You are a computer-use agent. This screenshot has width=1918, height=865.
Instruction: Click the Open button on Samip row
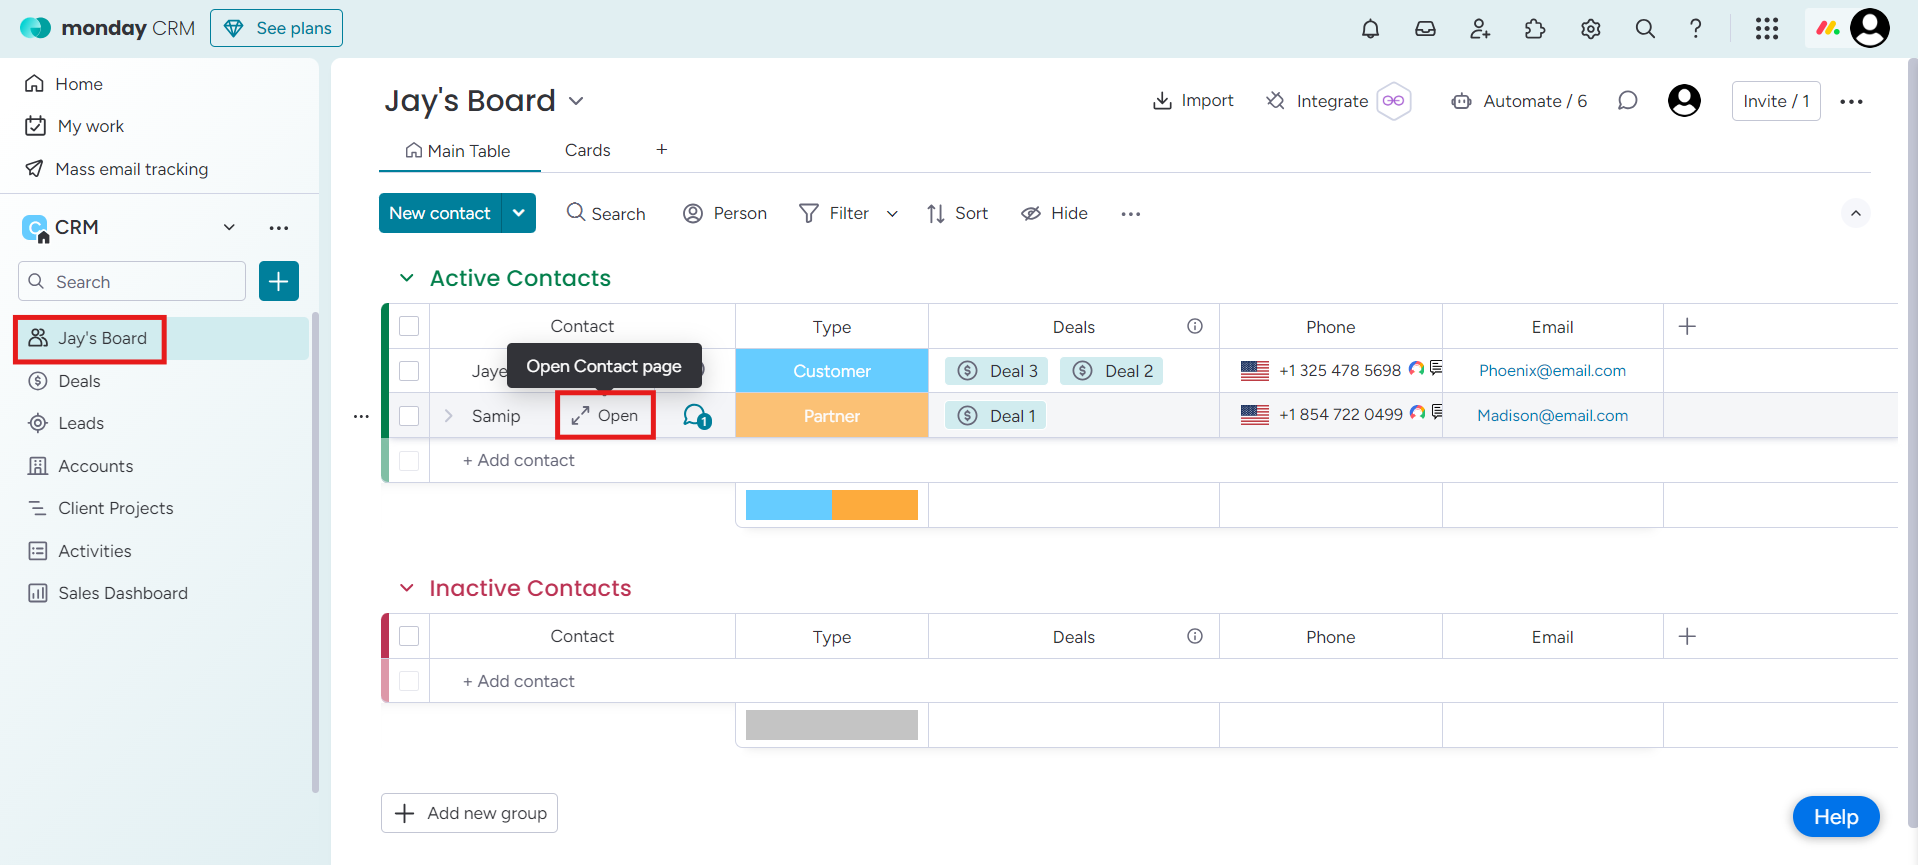click(x=605, y=416)
